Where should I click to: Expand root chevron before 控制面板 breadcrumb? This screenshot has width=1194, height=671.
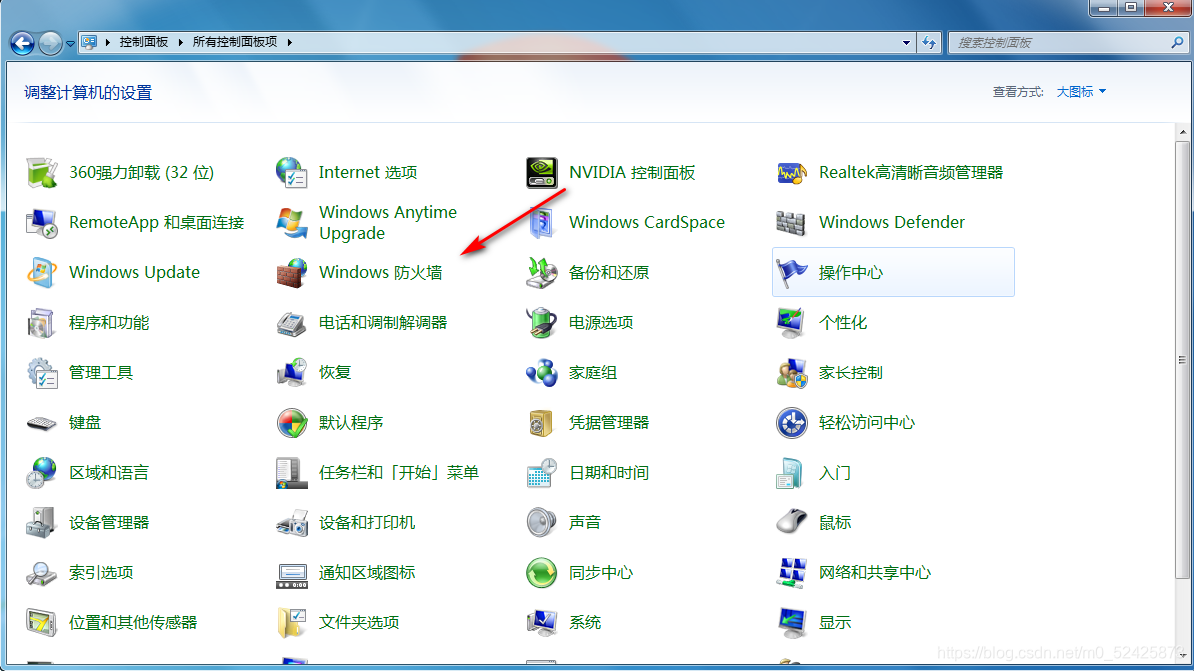107,42
